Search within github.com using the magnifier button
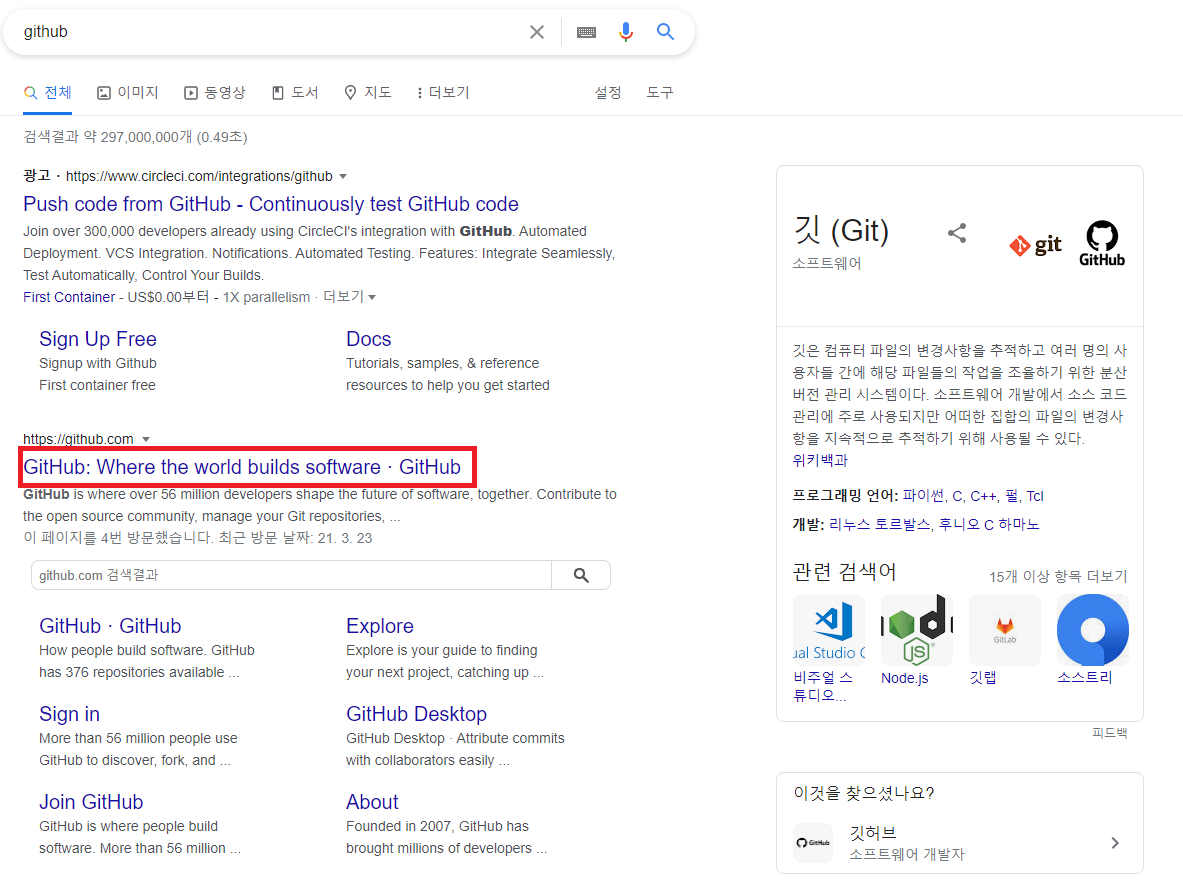The width and height of the screenshot is (1183, 887). tap(580, 575)
